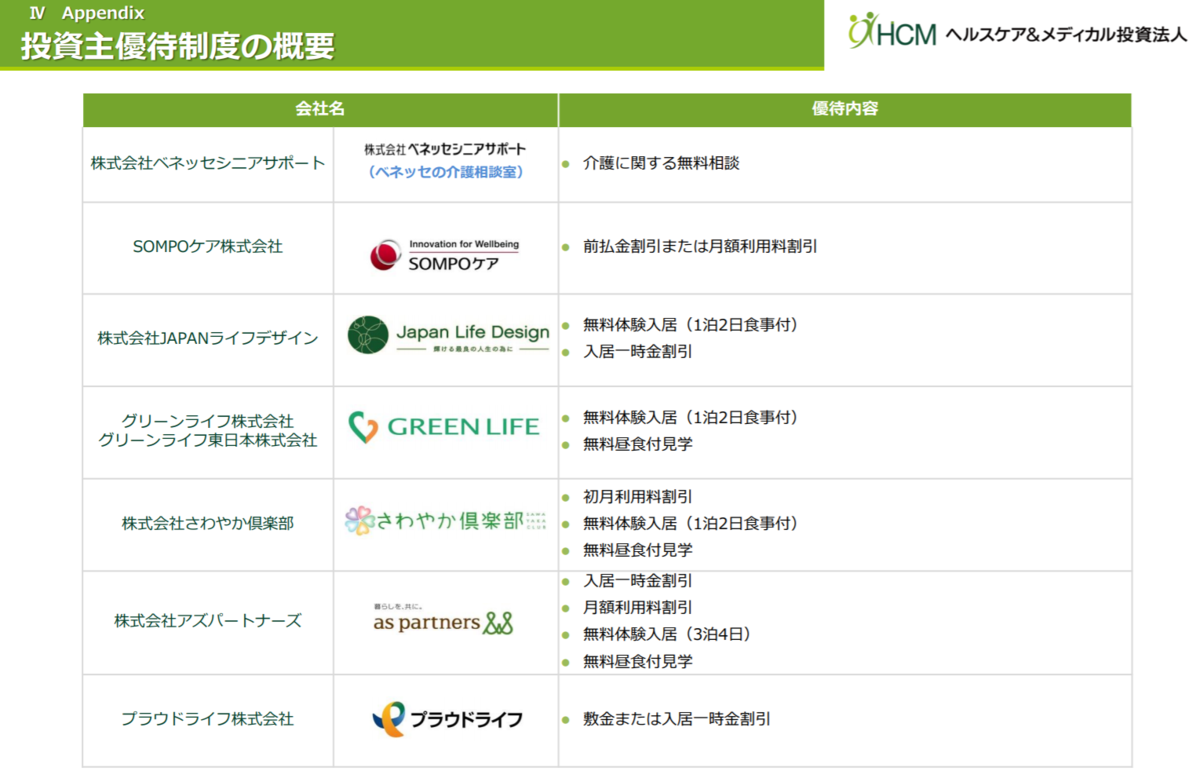Click 介護に関する無料相談 benefit text
This screenshot has width=1200, height=771.
(661, 163)
